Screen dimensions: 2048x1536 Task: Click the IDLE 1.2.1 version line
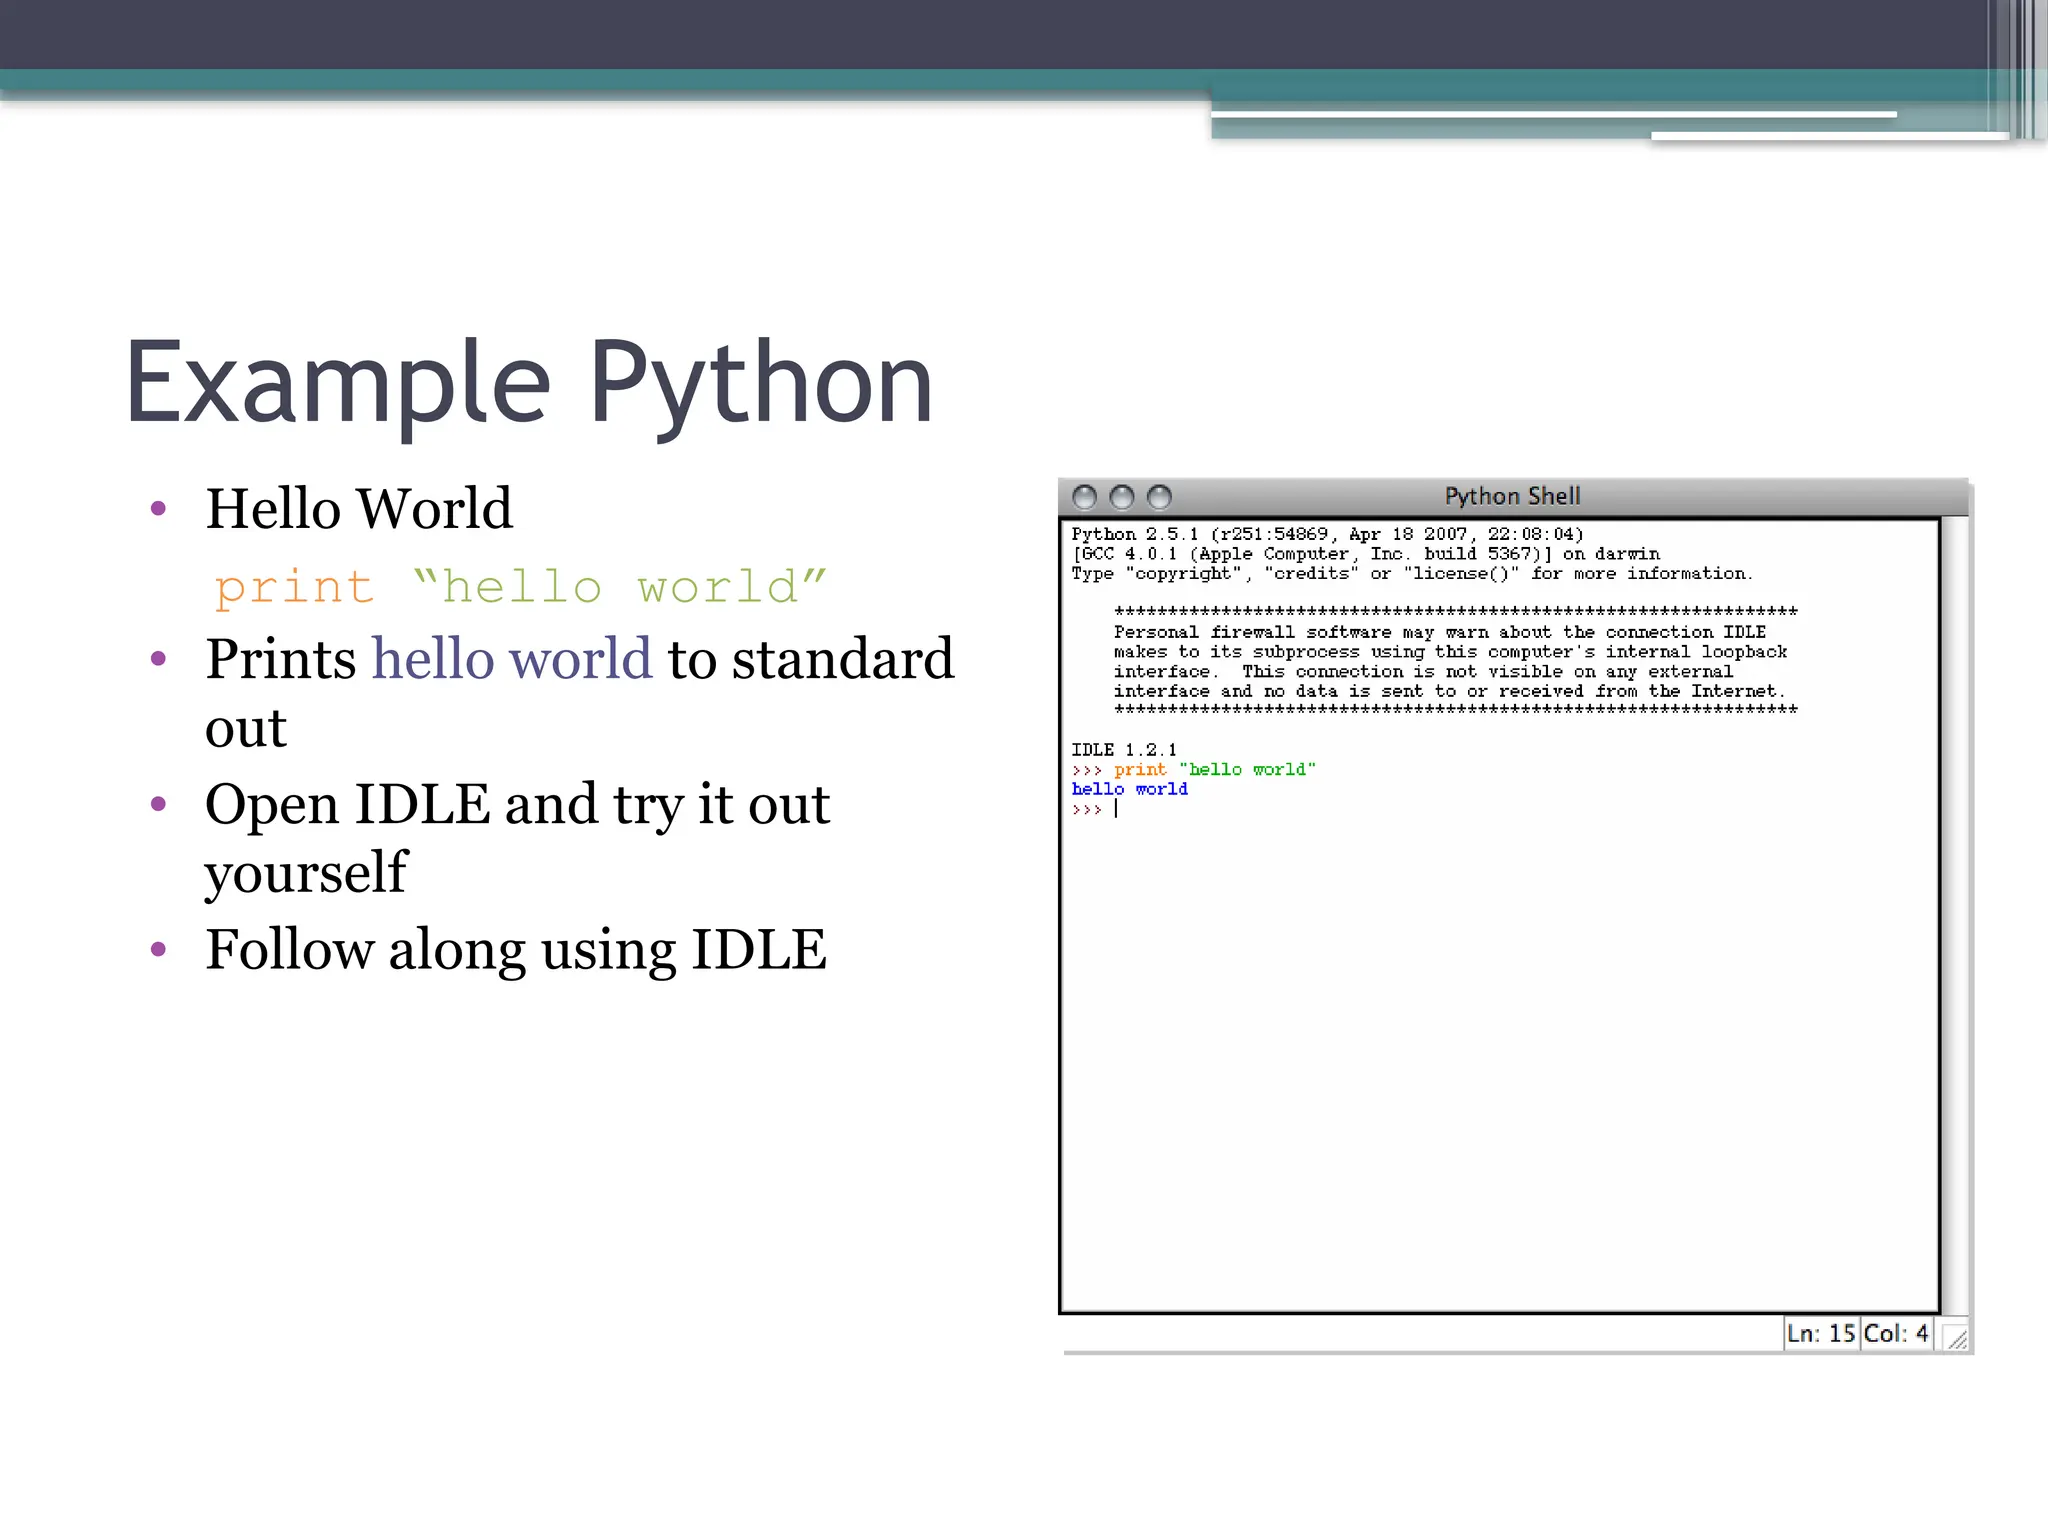tap(1124, 750)
